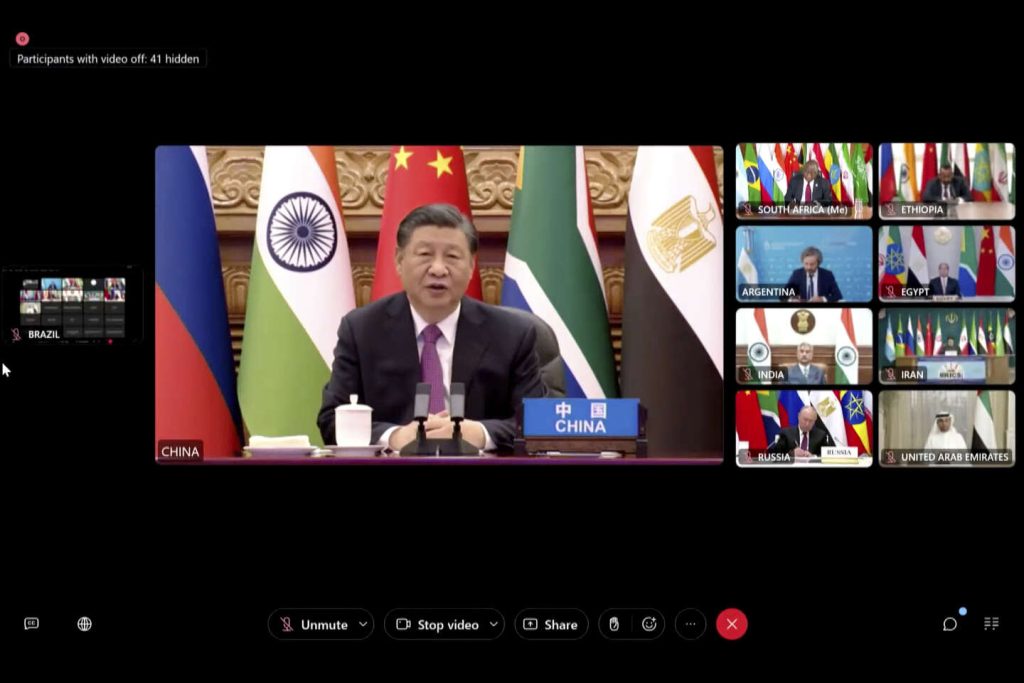
Task: Select the South Africa (Me) video tile
Action: pos(804,181)
